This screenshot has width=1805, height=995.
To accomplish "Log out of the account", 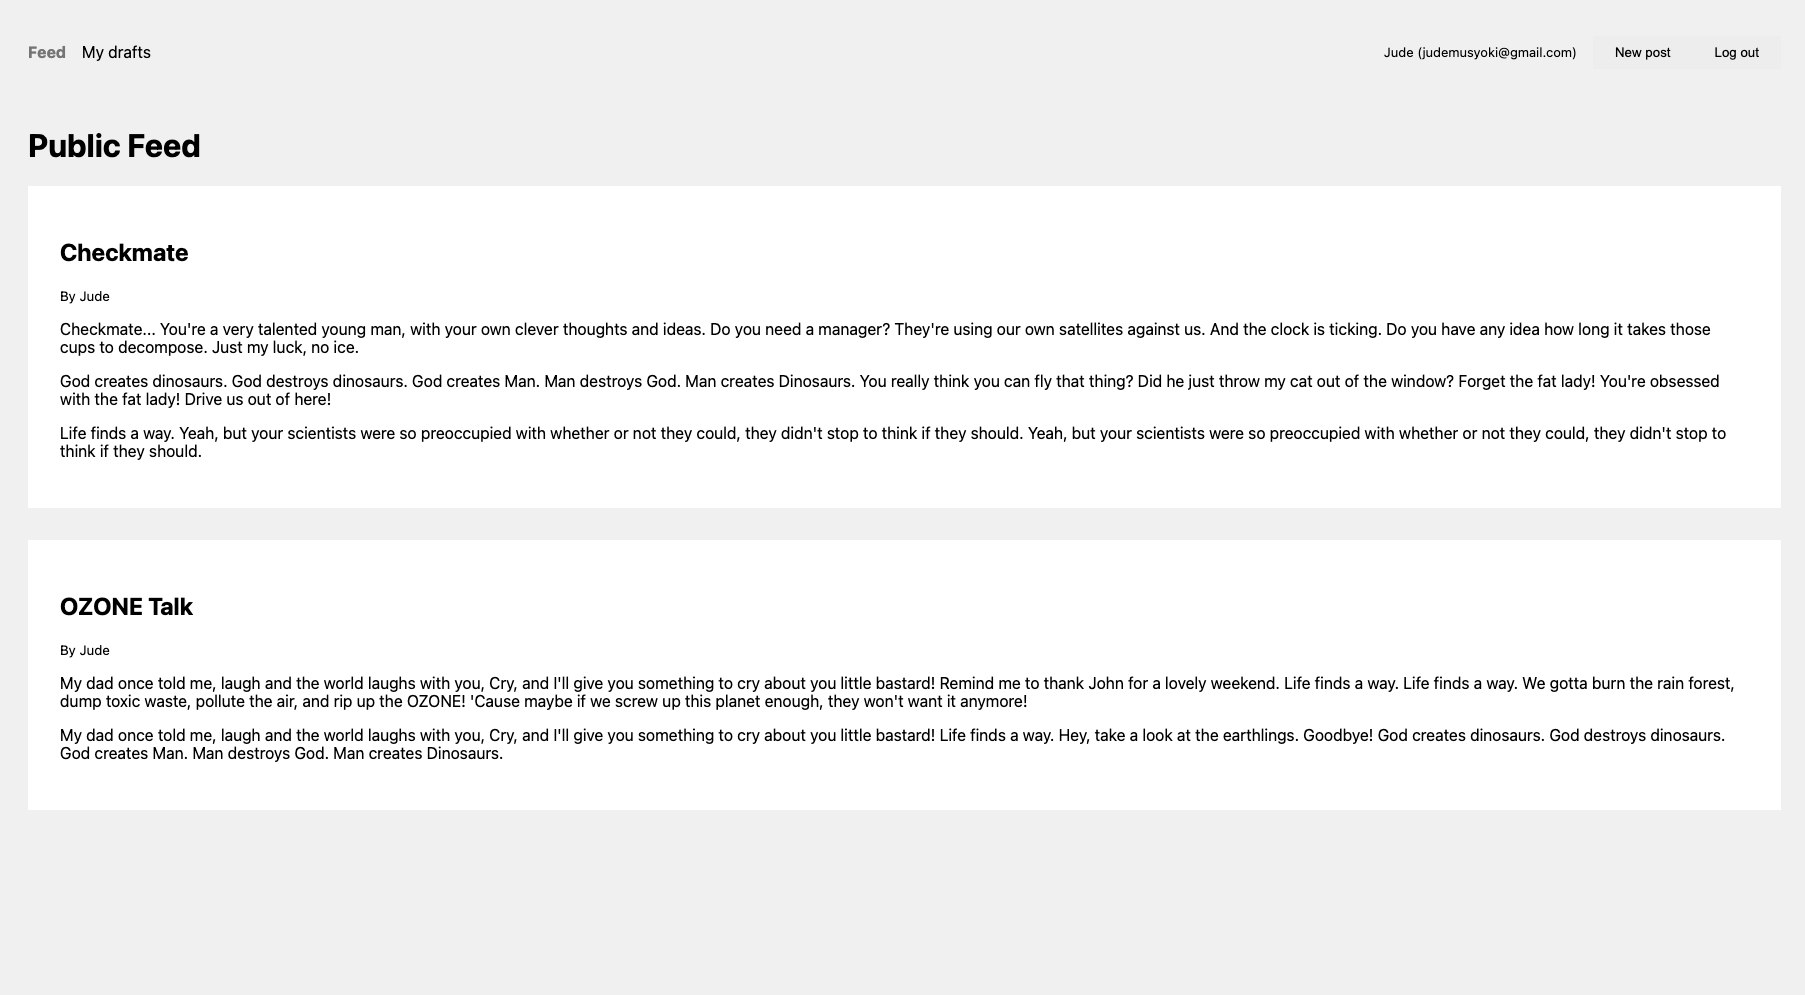I will click(x=1736, y=53).
